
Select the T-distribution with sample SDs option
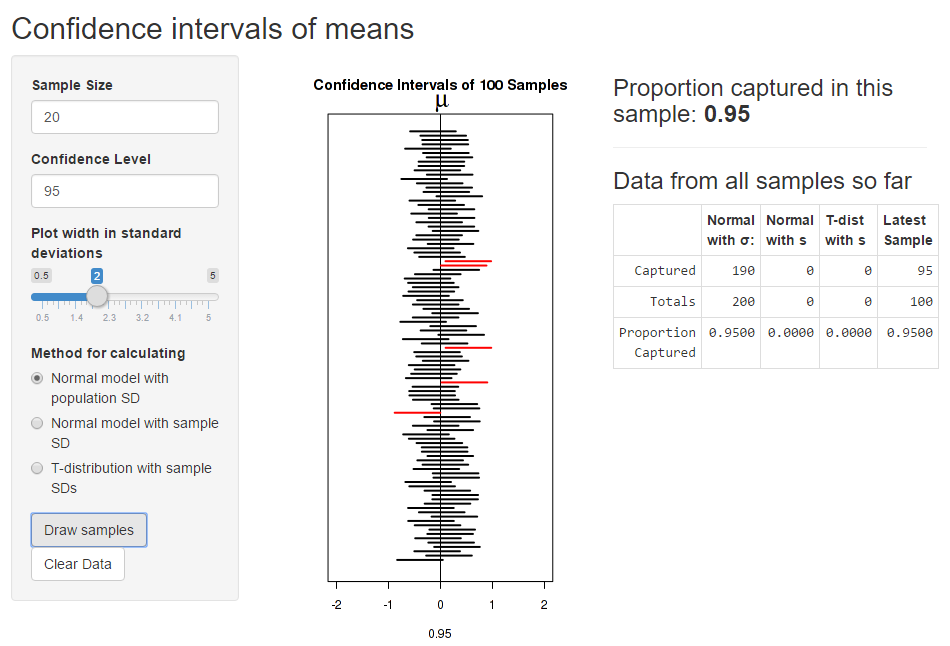tap(37, 468)
